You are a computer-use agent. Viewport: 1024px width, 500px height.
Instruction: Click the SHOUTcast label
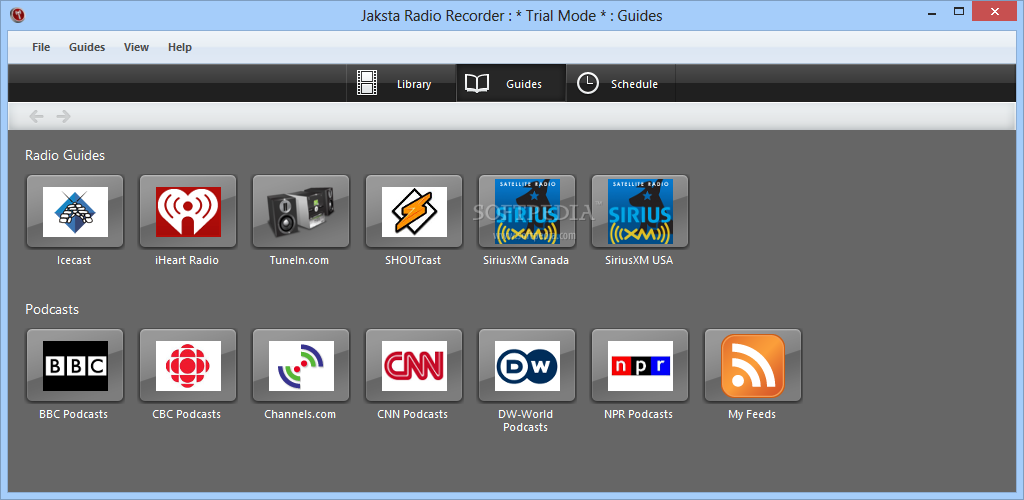click(x=413, y=260)
